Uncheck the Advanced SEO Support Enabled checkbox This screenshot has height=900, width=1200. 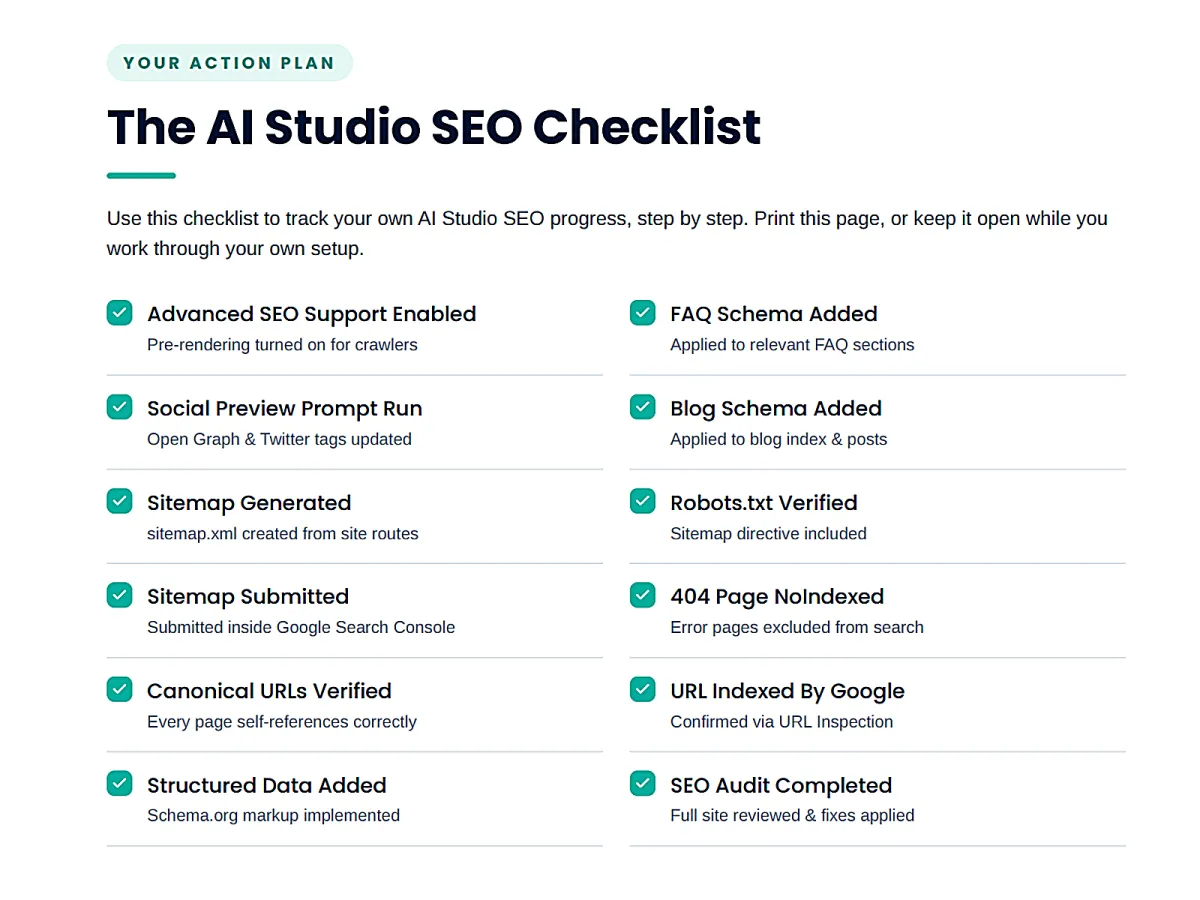[119, 313]
